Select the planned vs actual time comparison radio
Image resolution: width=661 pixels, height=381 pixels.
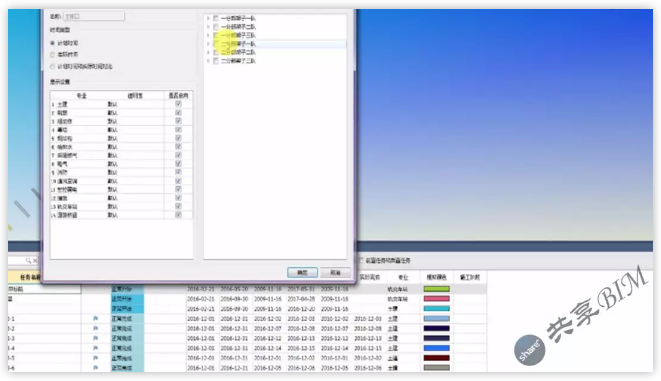[52, 66]
